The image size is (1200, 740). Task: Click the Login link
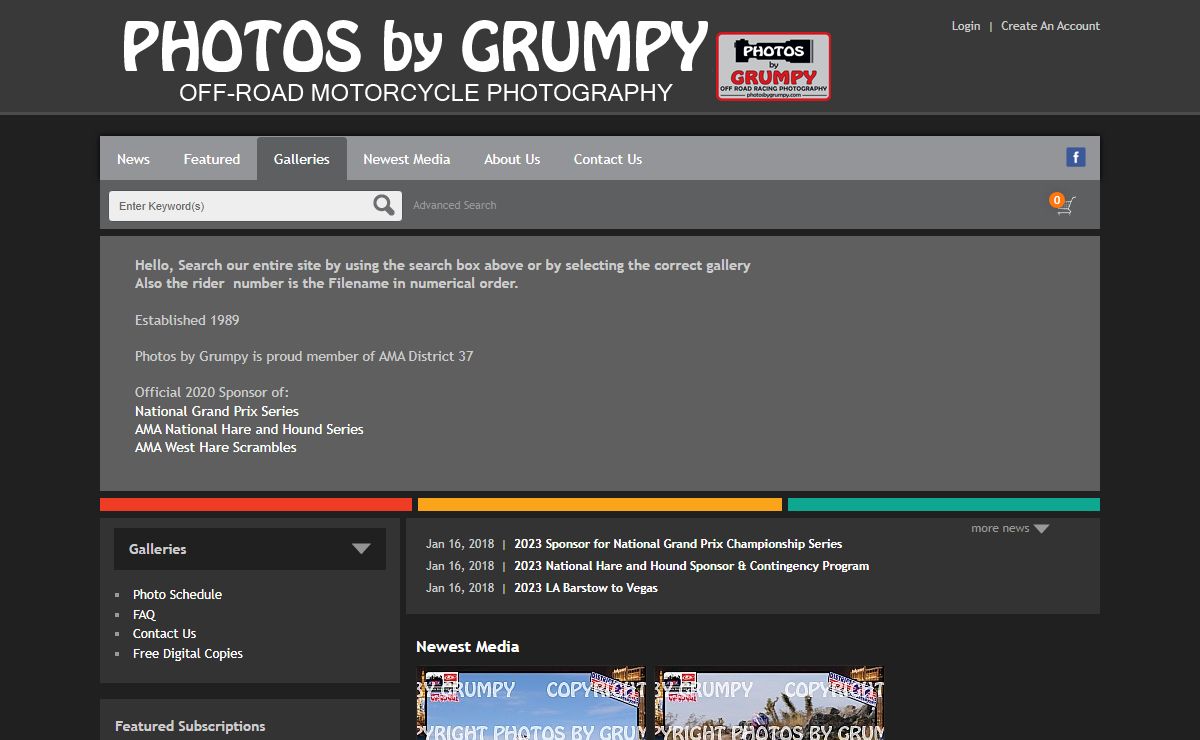pos(965,26)
